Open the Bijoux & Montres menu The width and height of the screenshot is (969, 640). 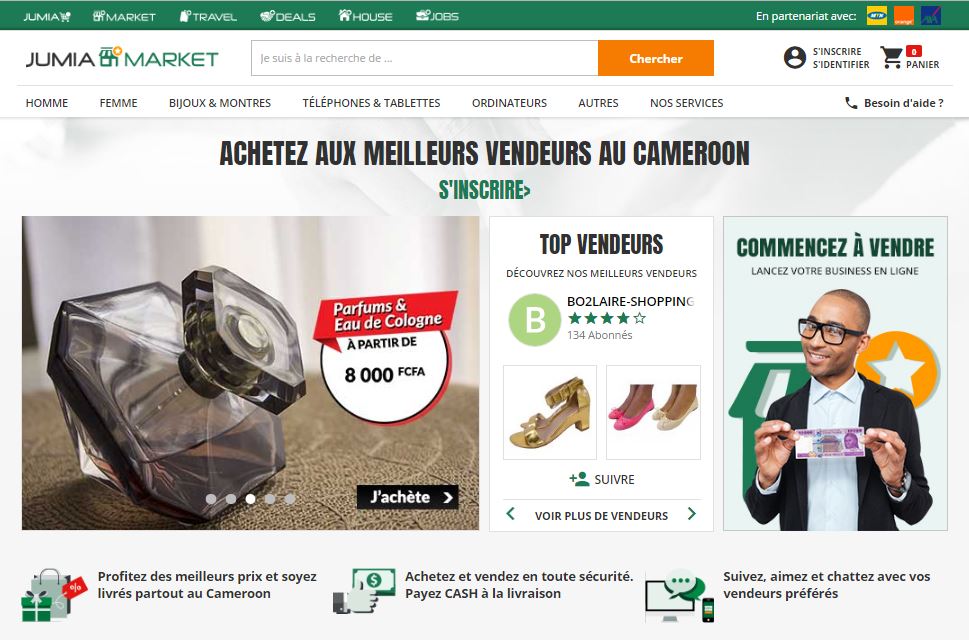220,103
